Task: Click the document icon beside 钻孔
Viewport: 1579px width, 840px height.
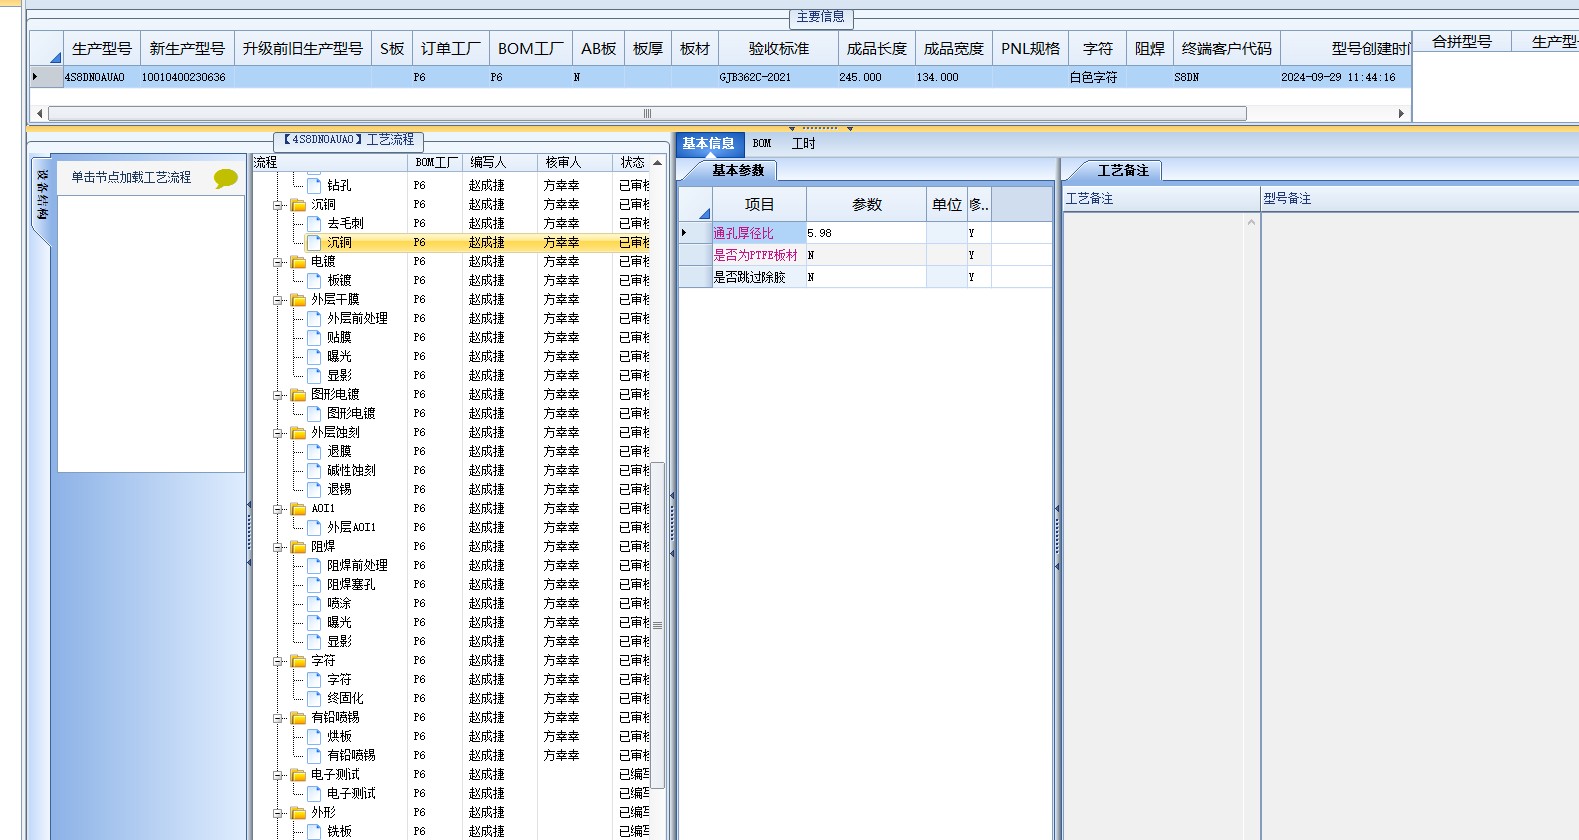Action: coord(314,185)
